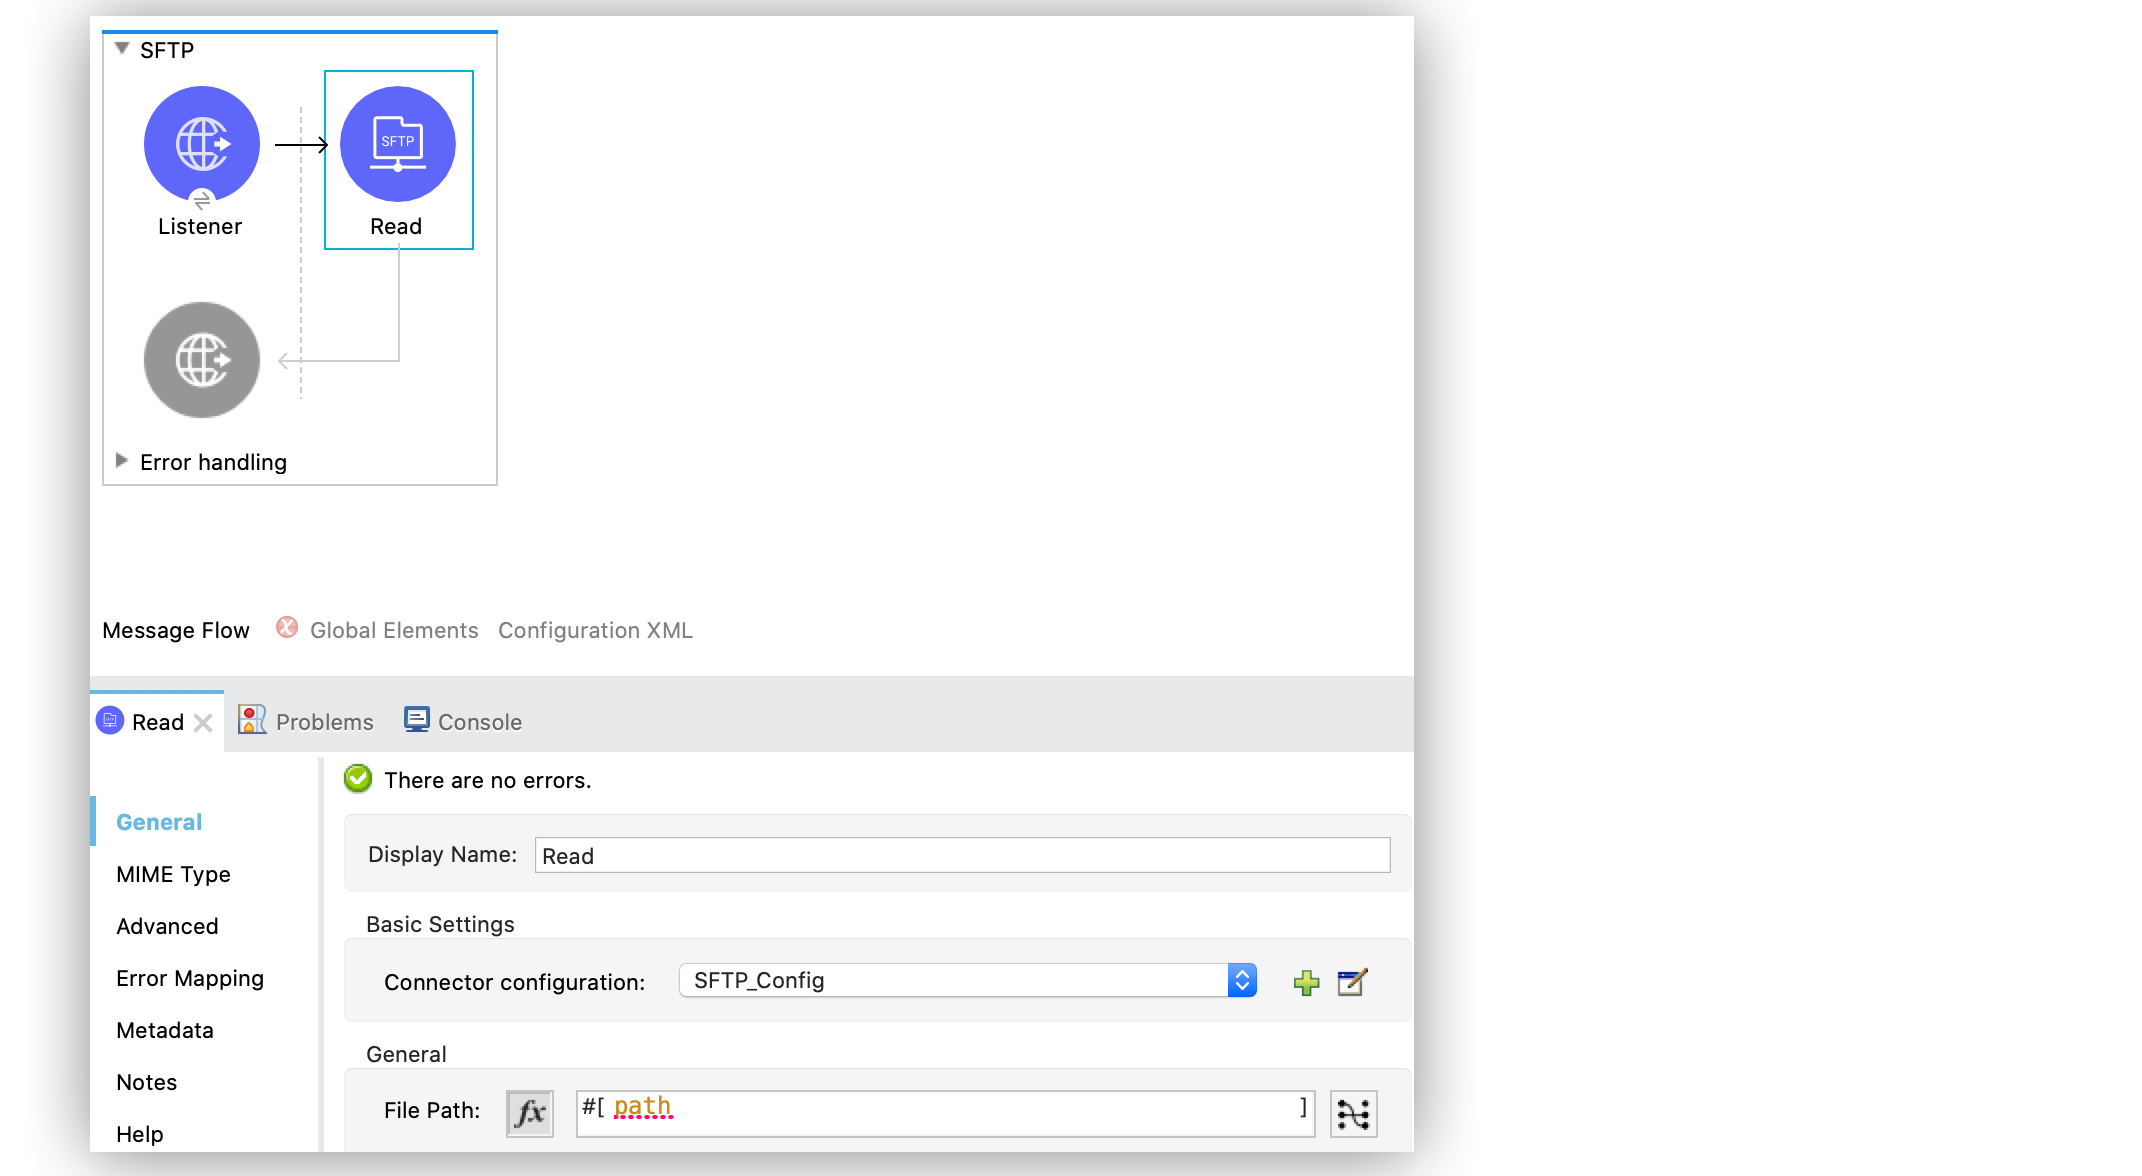Open the Error Mapping settings
The height and width of the screenshot is (1176, 2142).
coord(190,978)
